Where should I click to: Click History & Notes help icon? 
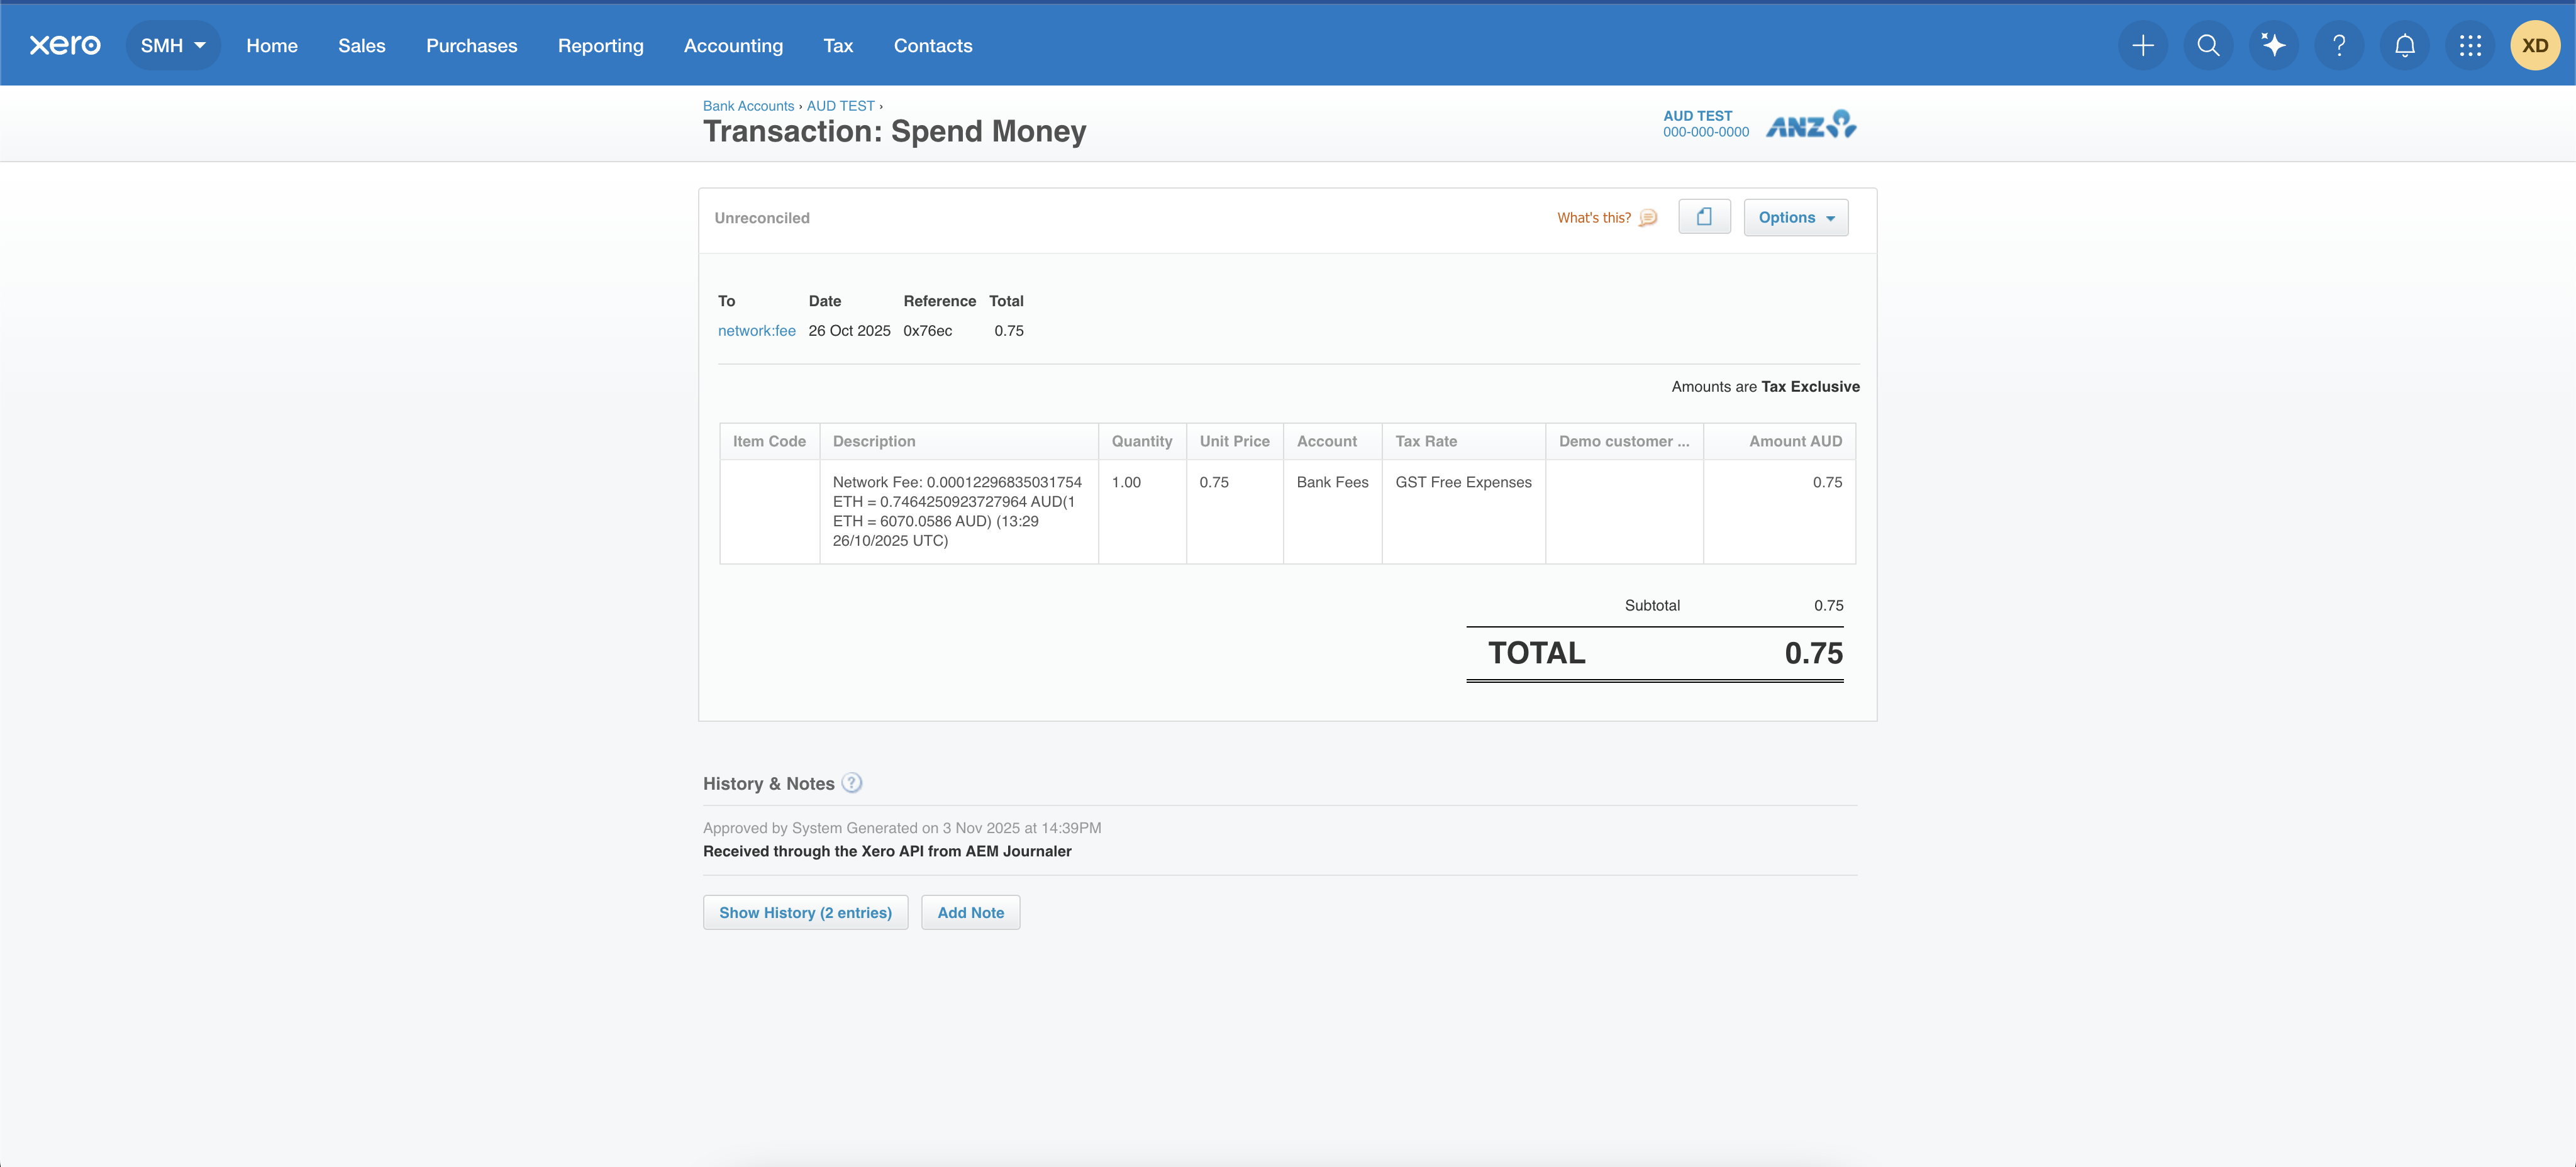[x=852, y=783]
